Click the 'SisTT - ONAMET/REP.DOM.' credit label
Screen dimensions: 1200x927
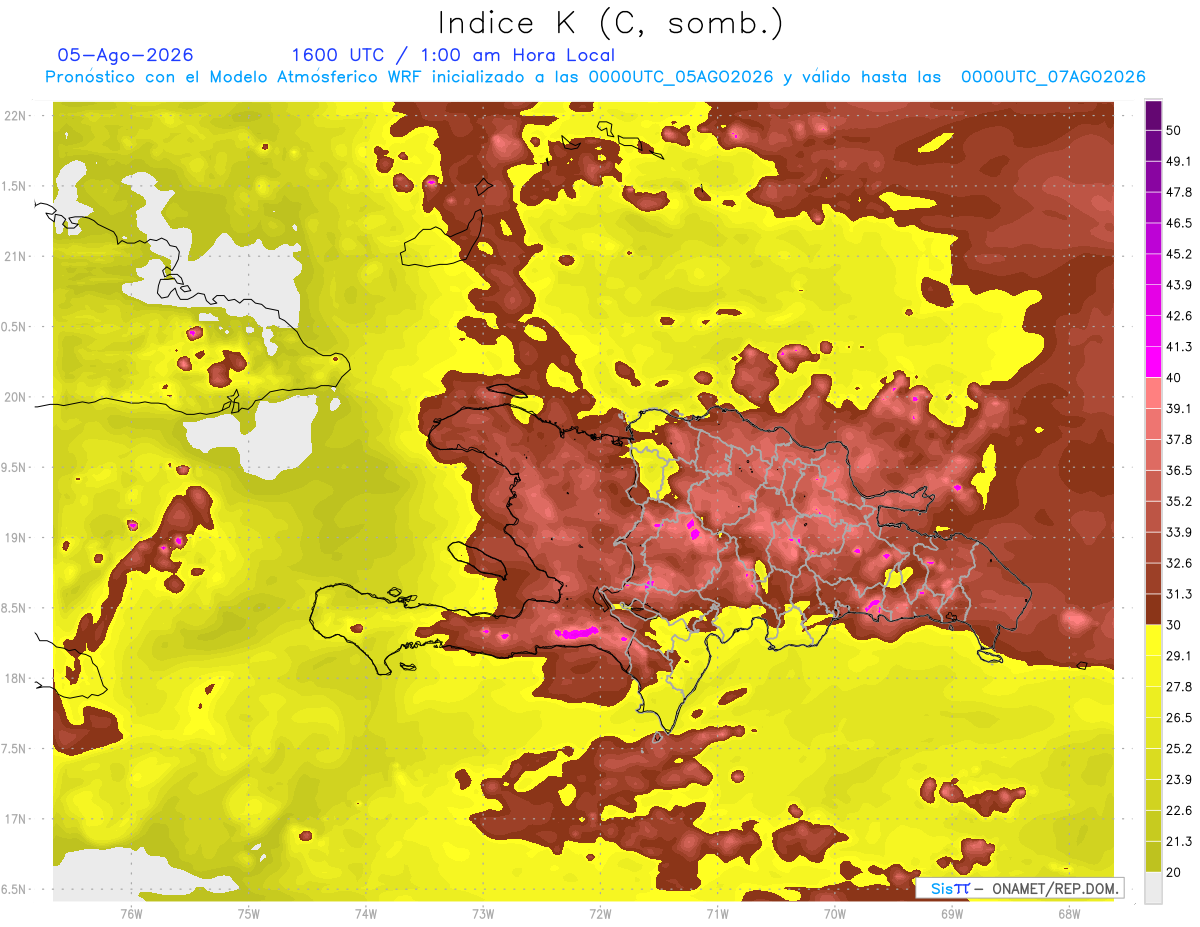click(x=1019, y=888)
